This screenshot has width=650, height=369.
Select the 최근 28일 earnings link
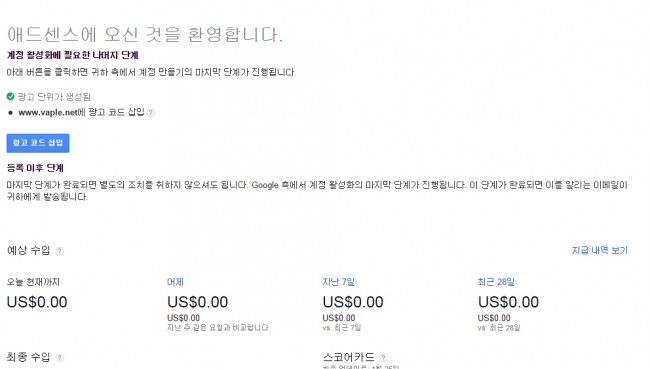pos(496,282)
